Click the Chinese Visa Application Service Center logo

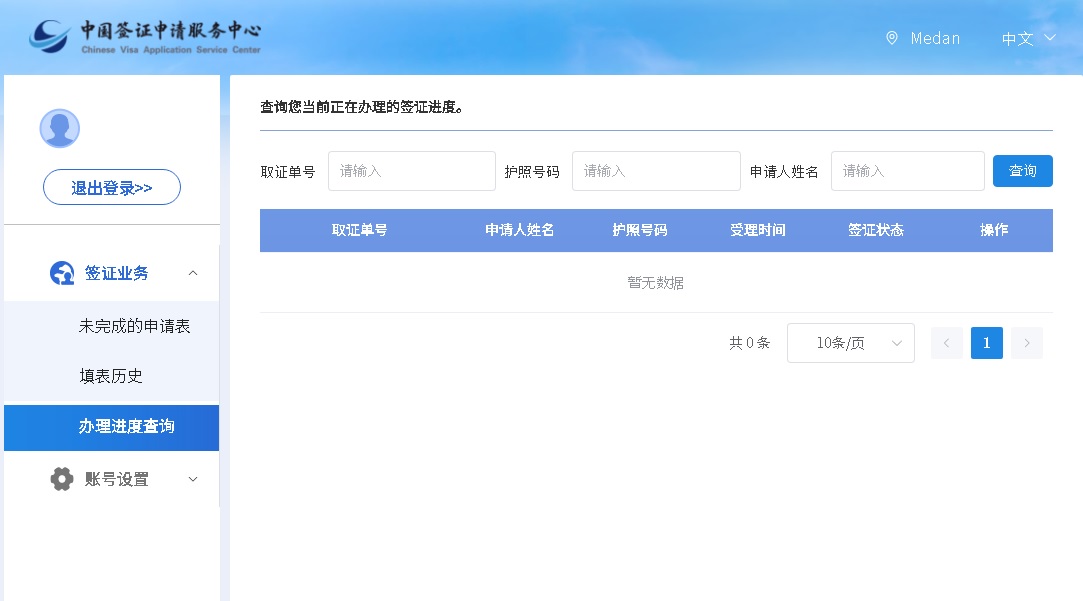(145, 37)
